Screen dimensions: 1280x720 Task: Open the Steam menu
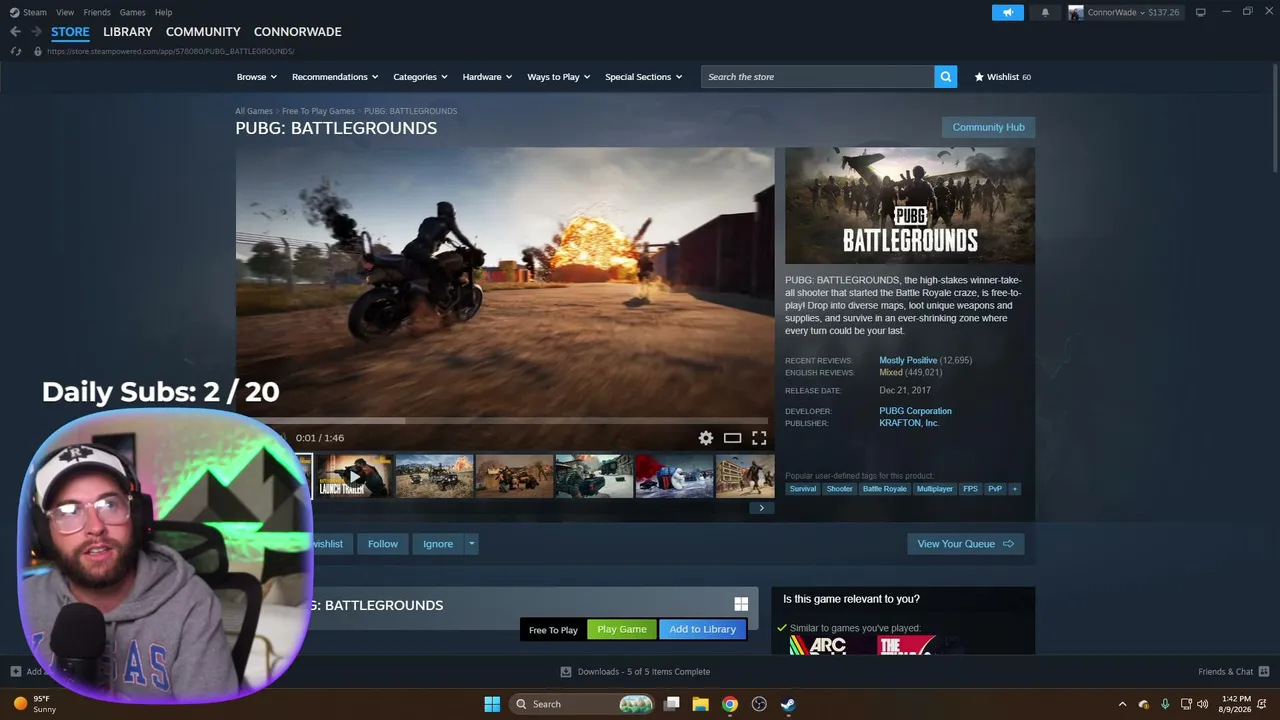click(28, 12)
